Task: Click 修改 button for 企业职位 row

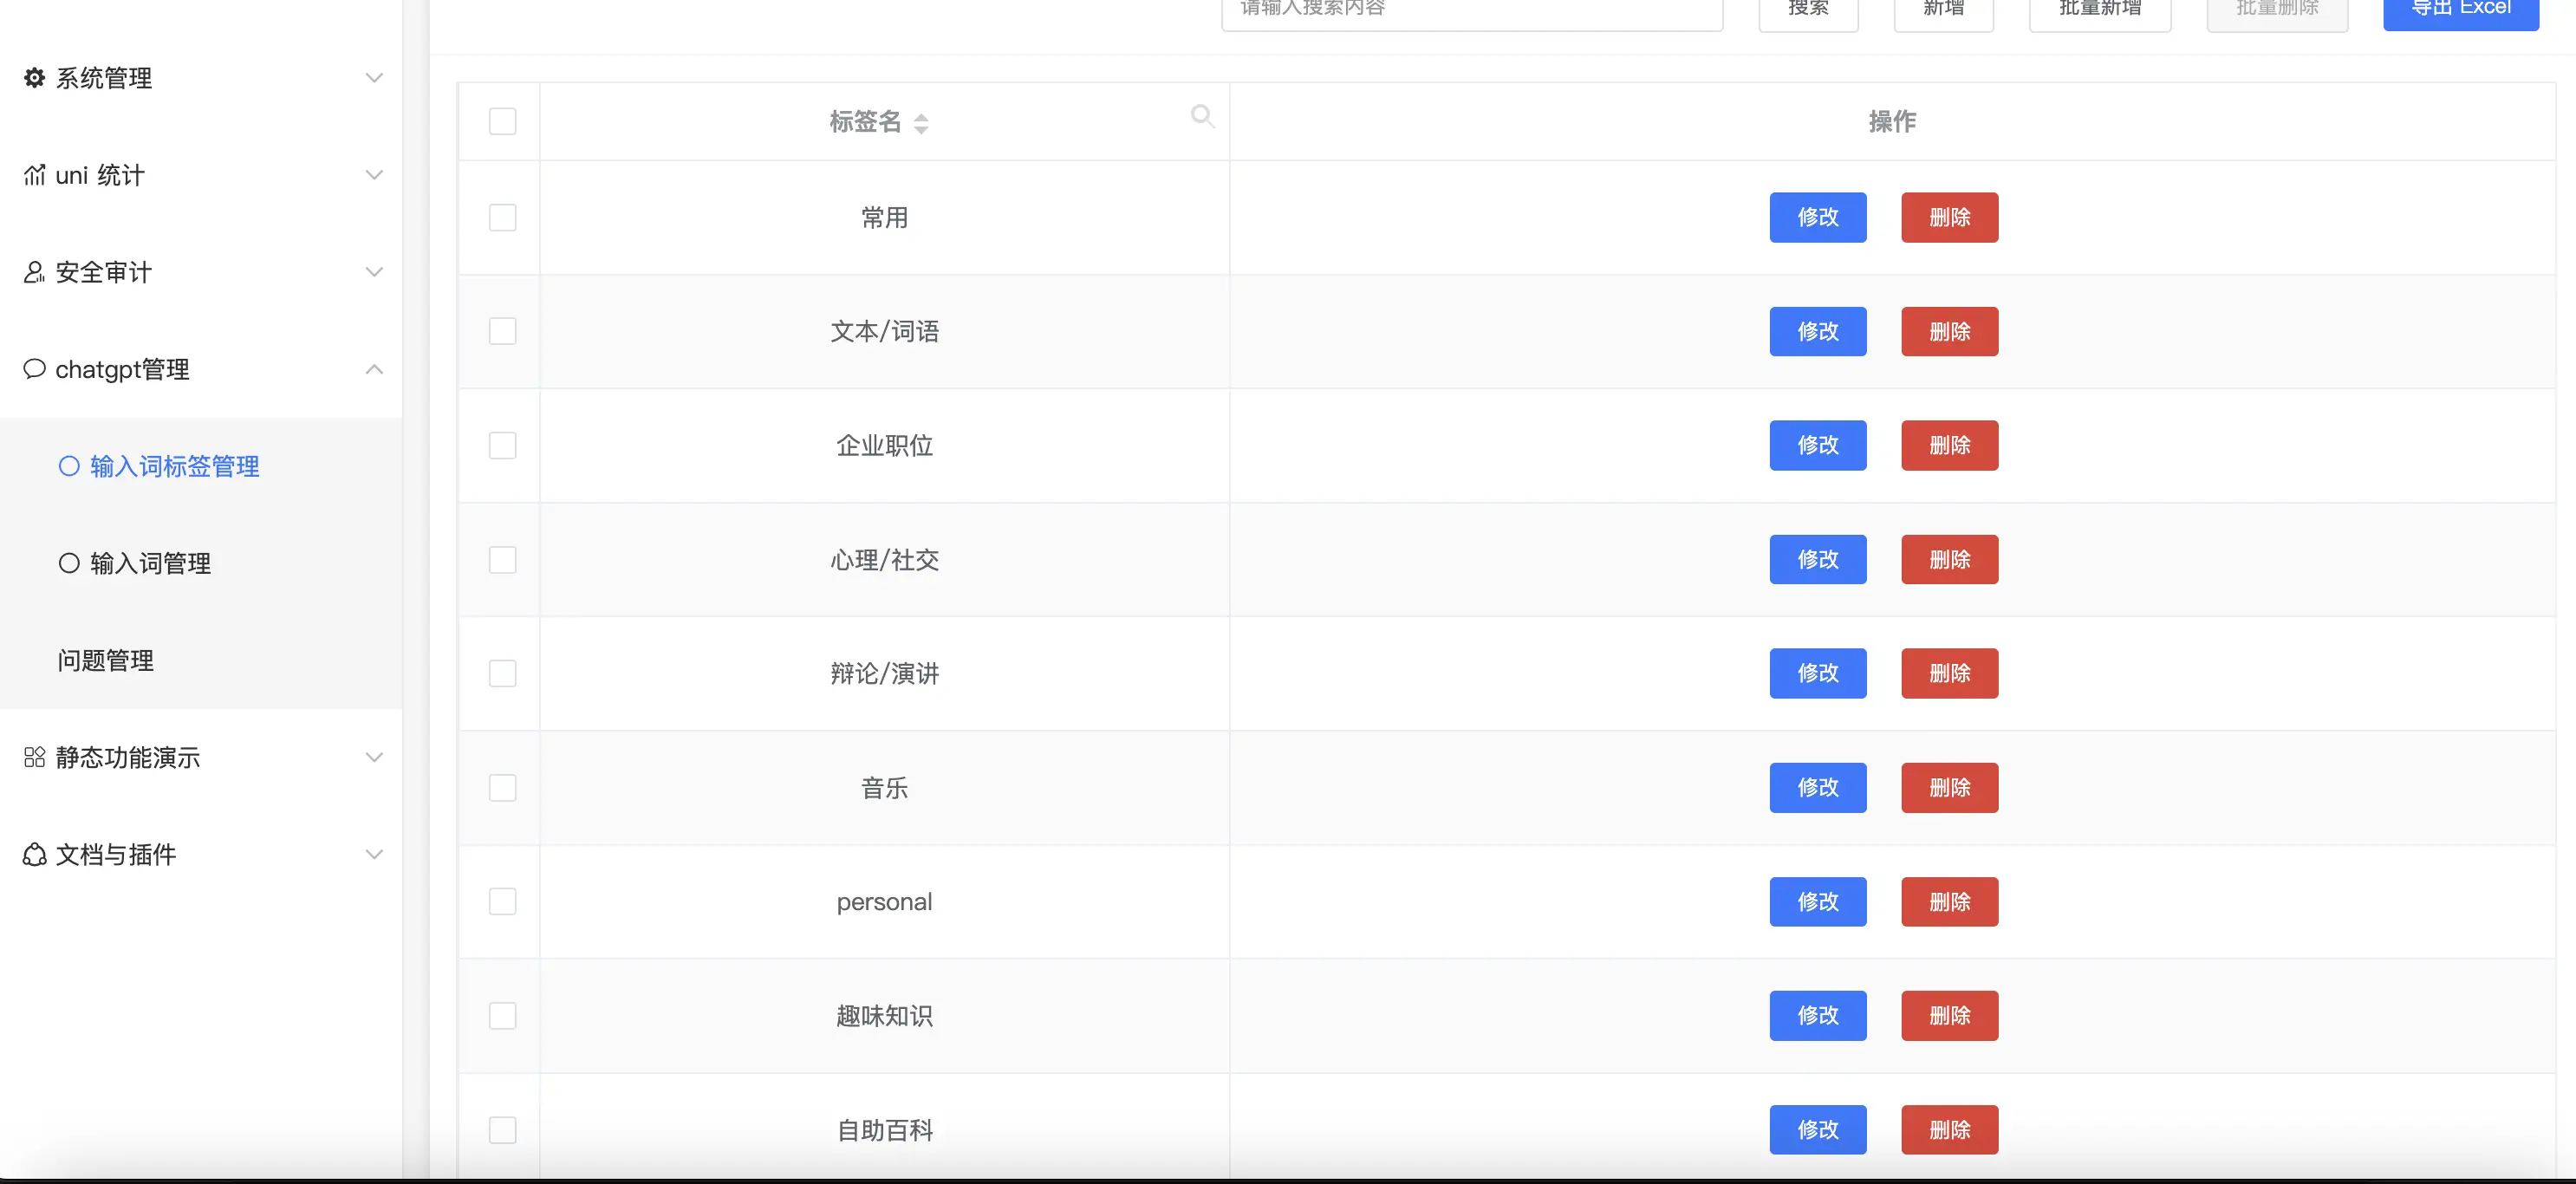Action: pyautogui.click(x=1817, y=445)
